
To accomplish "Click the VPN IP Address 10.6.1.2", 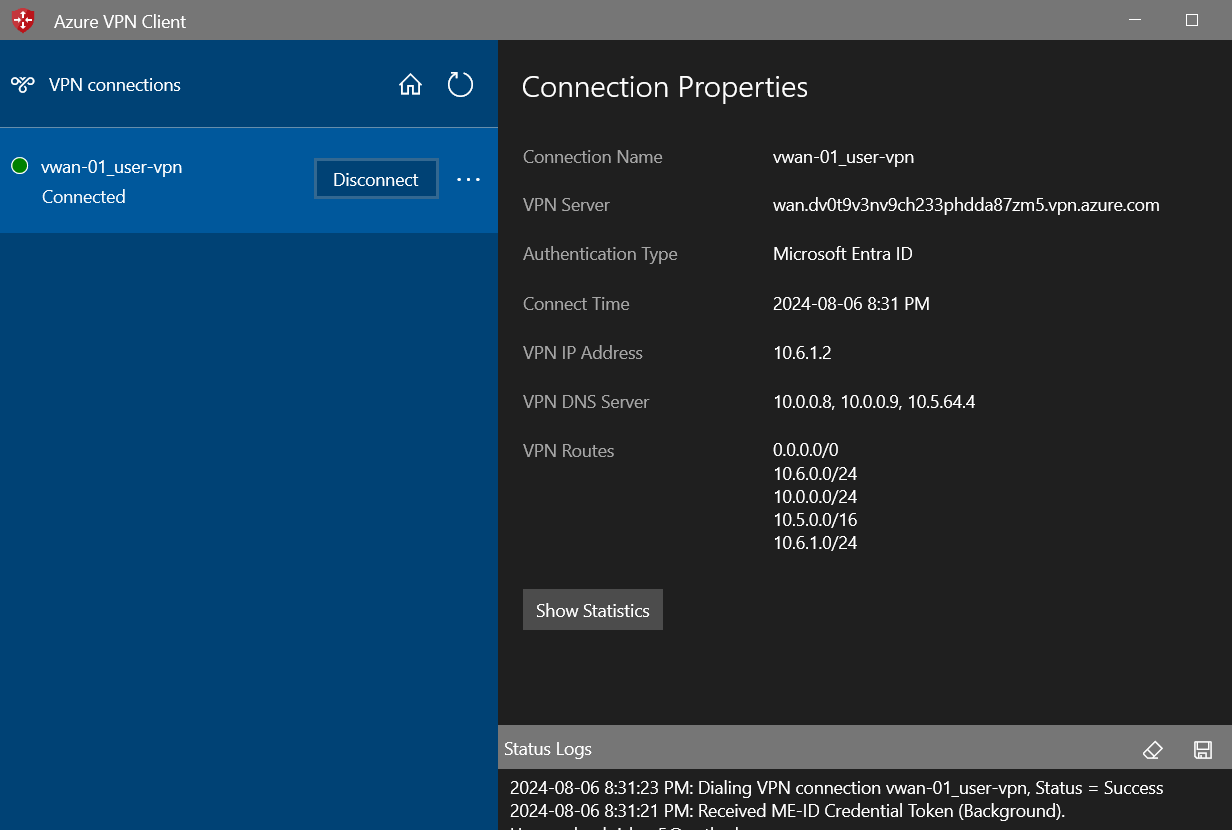I will click(802, 353).
